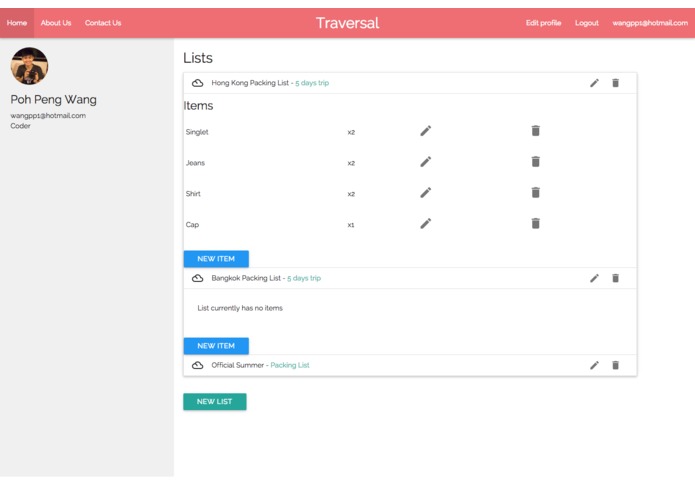
Task: Delete the Shirt item
Action: pyautogui.click(x=535, y=193)
